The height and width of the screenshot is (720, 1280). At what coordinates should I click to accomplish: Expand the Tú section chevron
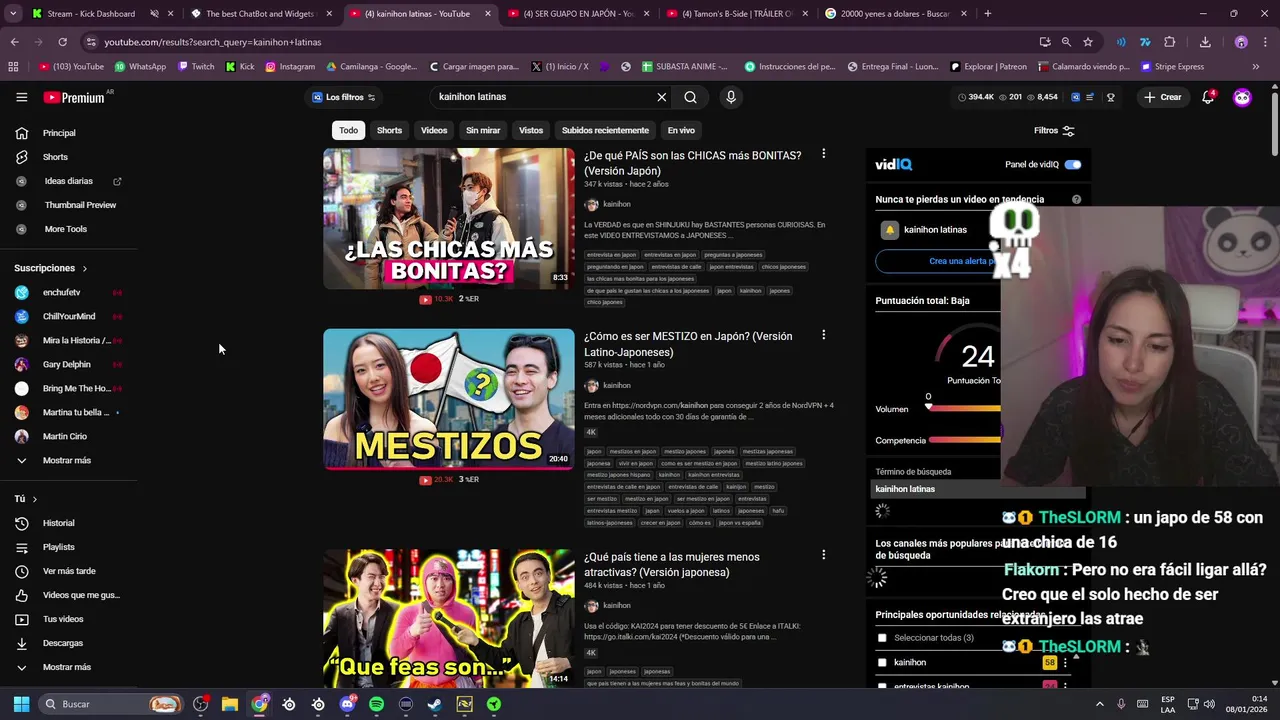(x=34, y=499)
